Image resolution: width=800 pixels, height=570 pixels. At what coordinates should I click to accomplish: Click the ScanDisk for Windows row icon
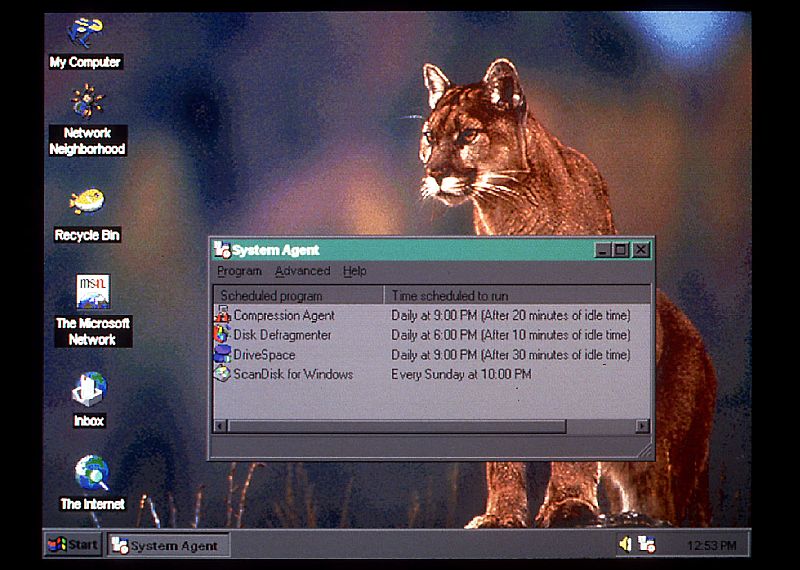[x=222, y=374]
